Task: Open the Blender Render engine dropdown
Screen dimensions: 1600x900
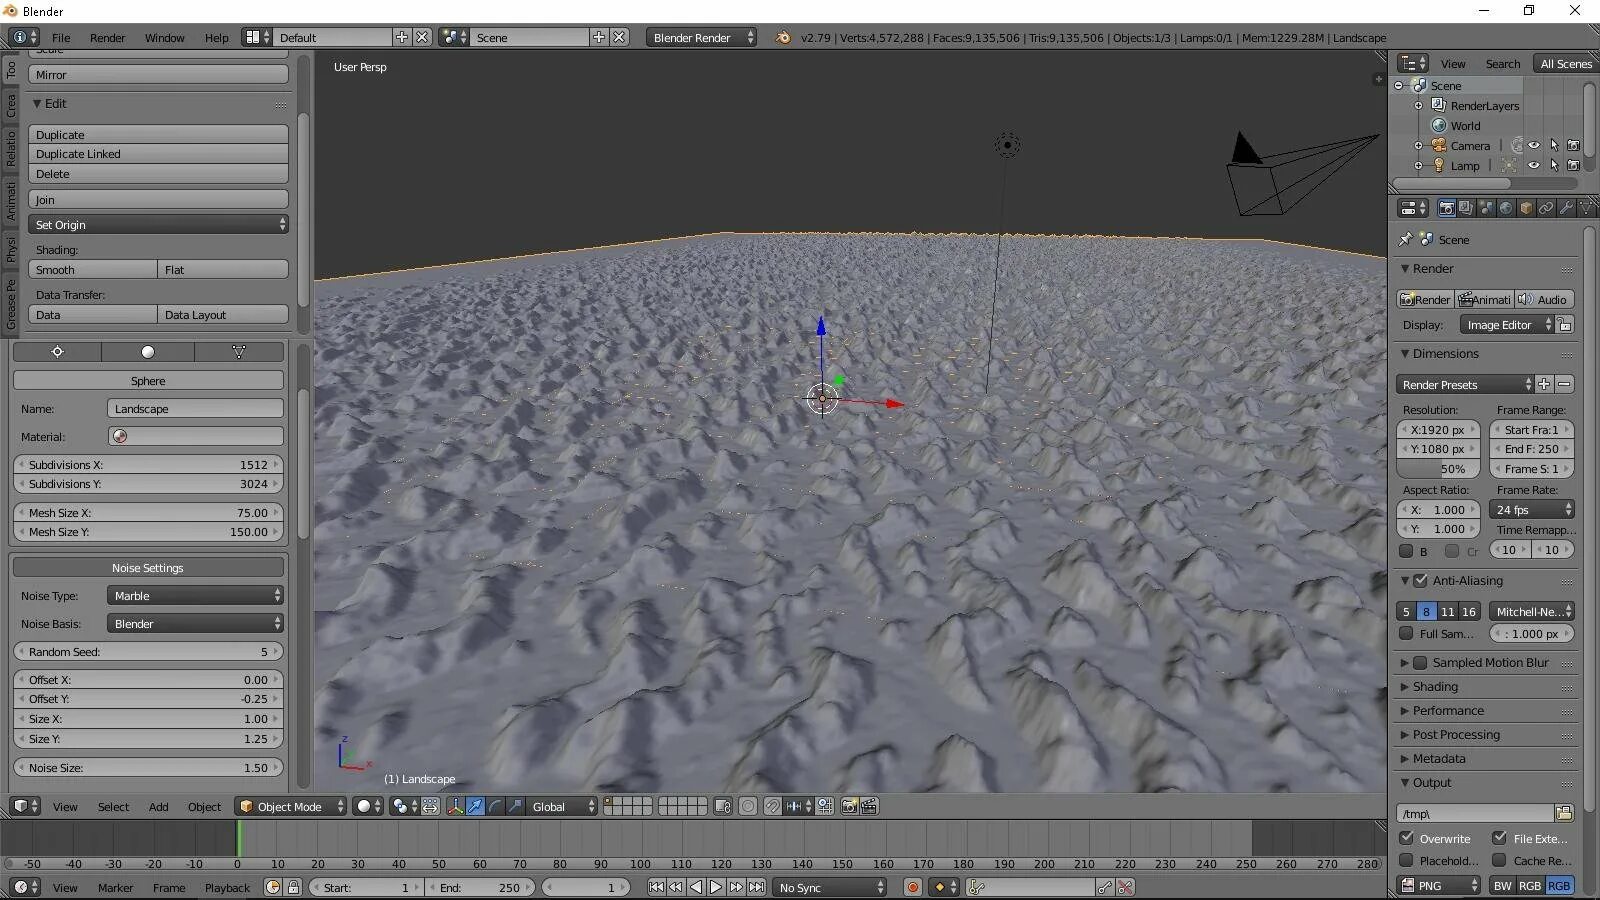Action: [701, 37]
